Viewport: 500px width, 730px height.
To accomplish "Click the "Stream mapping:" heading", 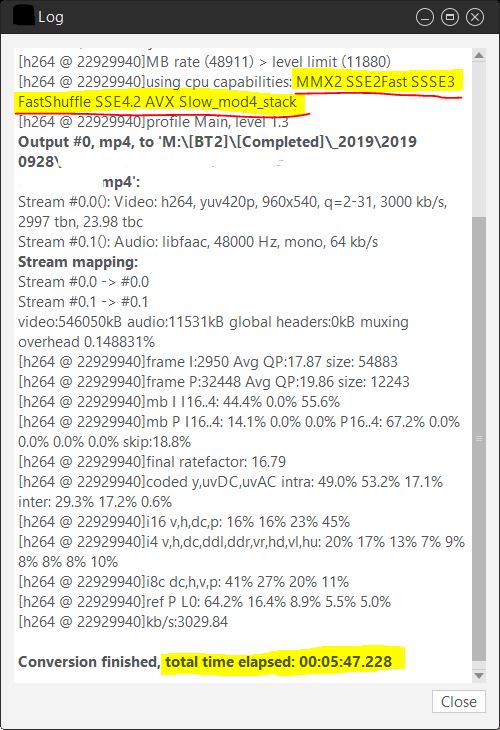I will [x=78, y=262].
